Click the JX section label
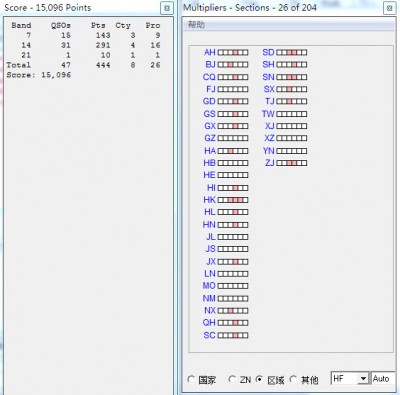 (x=211, y=261)
